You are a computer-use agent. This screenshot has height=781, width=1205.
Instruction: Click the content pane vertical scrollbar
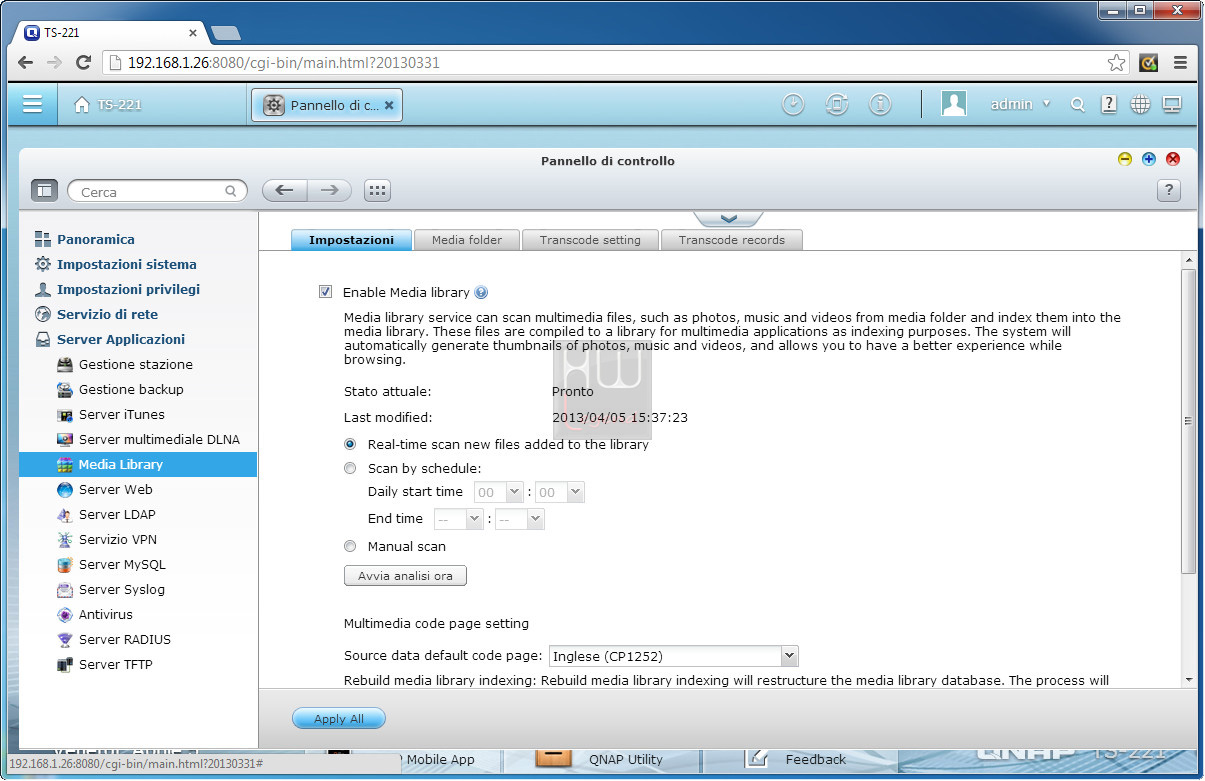(x=1188, y=420)
